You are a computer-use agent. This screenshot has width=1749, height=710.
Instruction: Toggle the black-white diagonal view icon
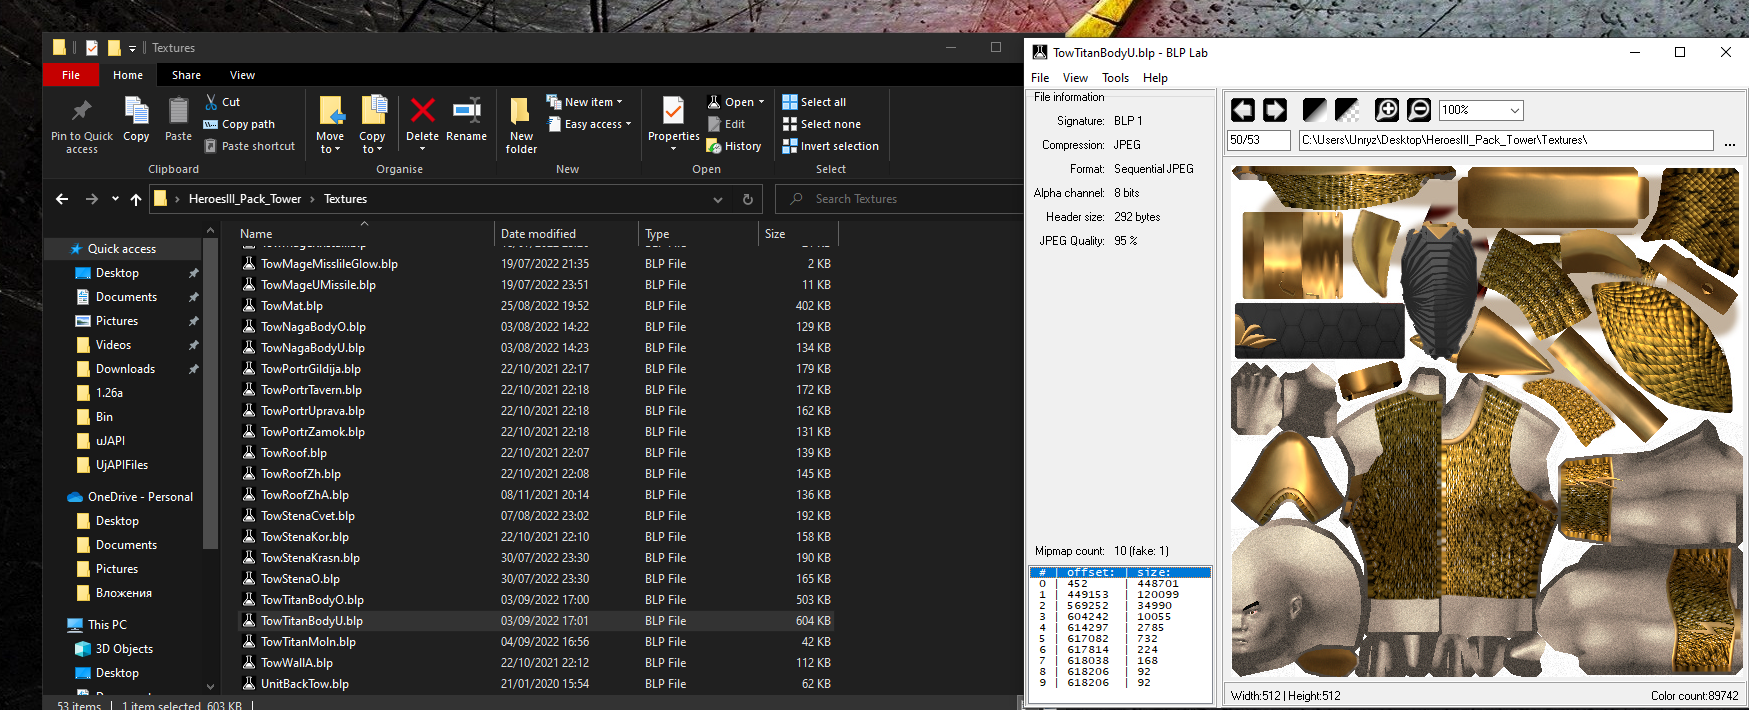[x=1315, y=110]
